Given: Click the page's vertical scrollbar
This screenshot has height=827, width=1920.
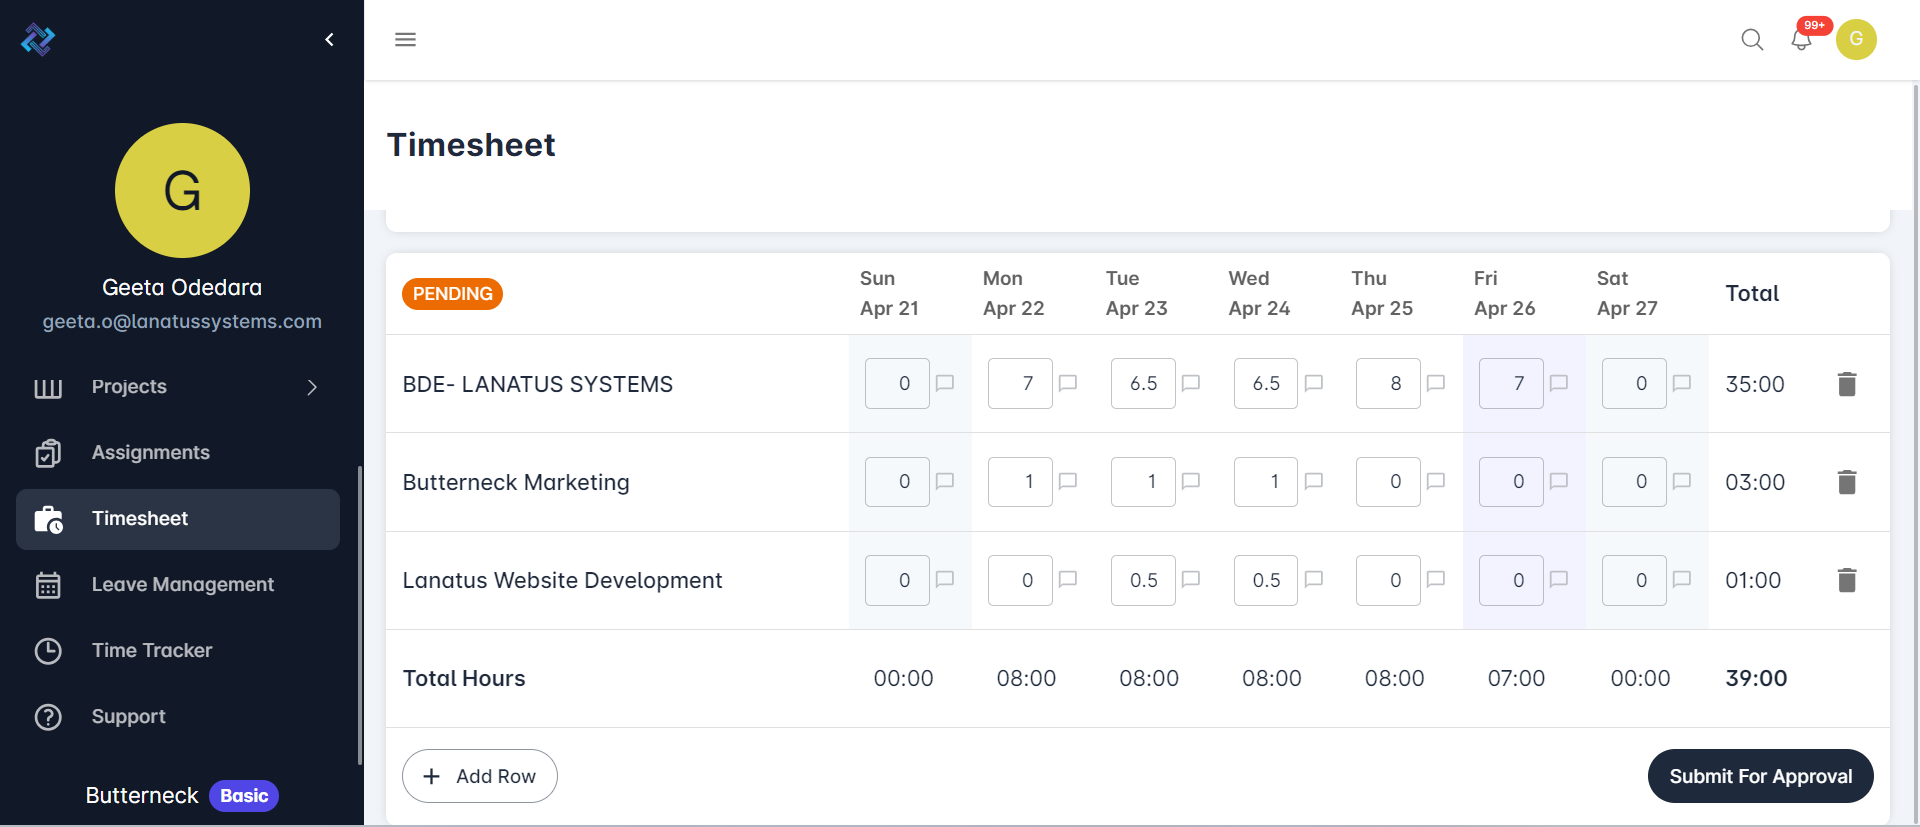Looking at the screenshot, I should [x=1915, y=450].
